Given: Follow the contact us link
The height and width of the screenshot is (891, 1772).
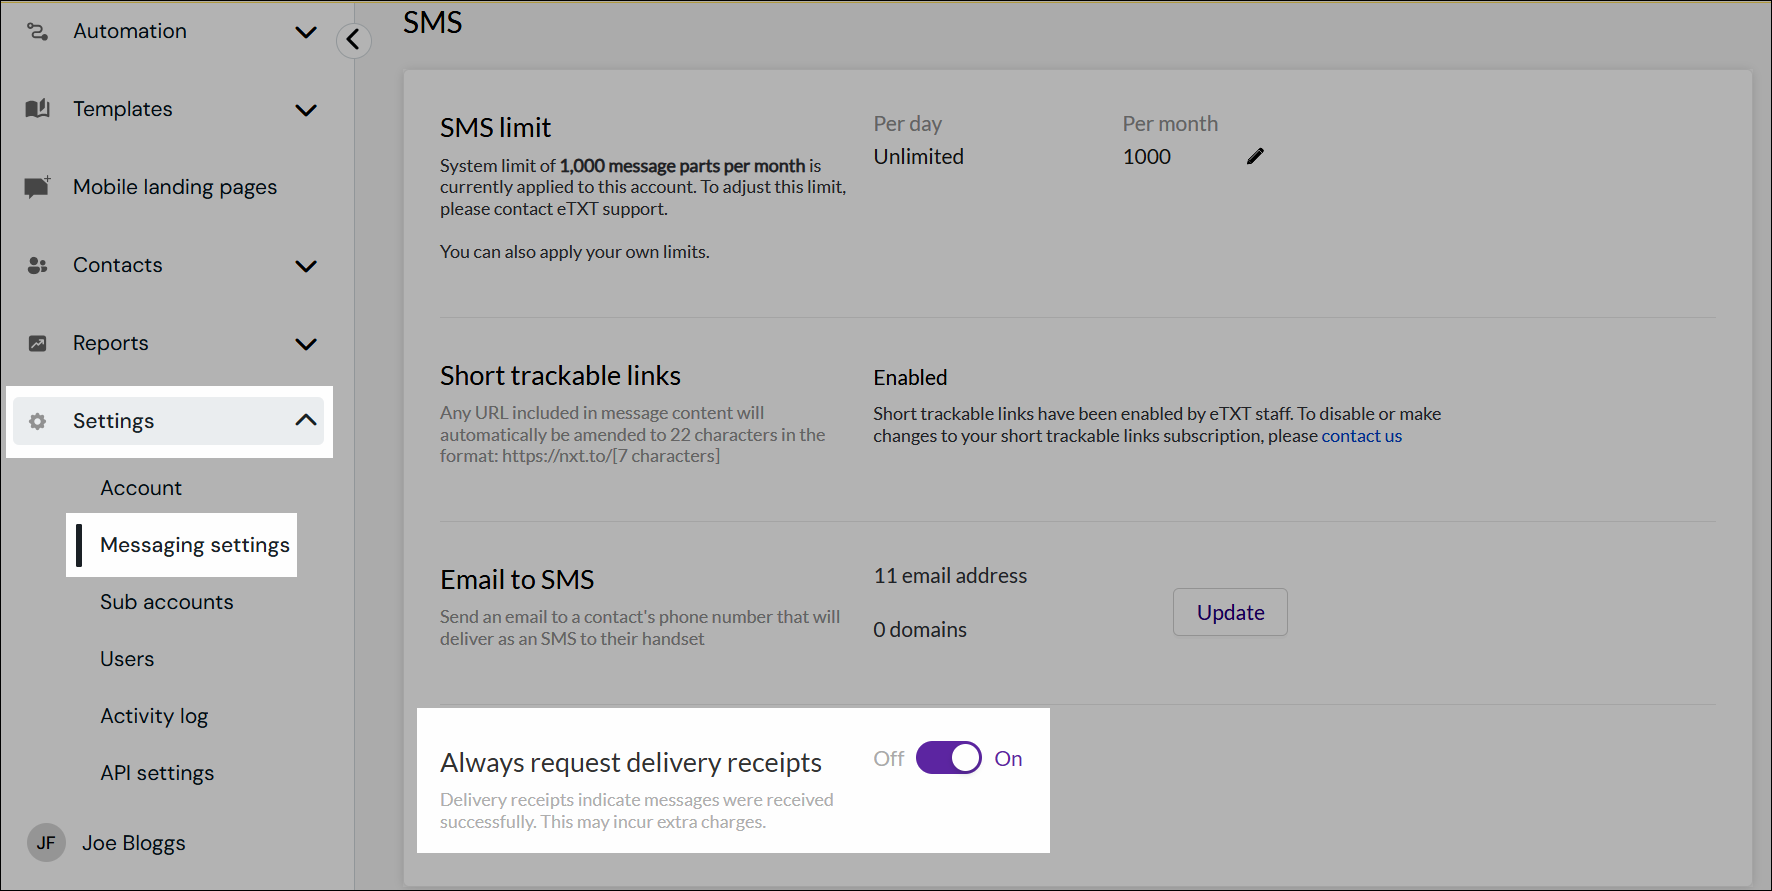Looking at the screenshot, I should coord(1362,436).
